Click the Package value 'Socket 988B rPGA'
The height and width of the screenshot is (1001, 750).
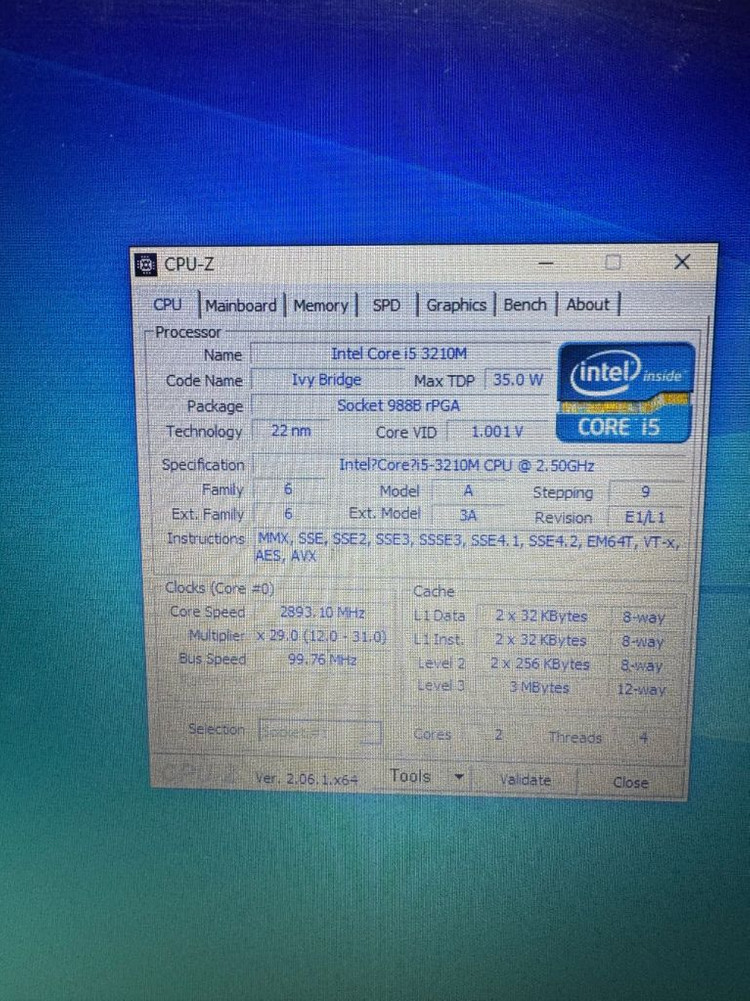(x=400, y=405)
